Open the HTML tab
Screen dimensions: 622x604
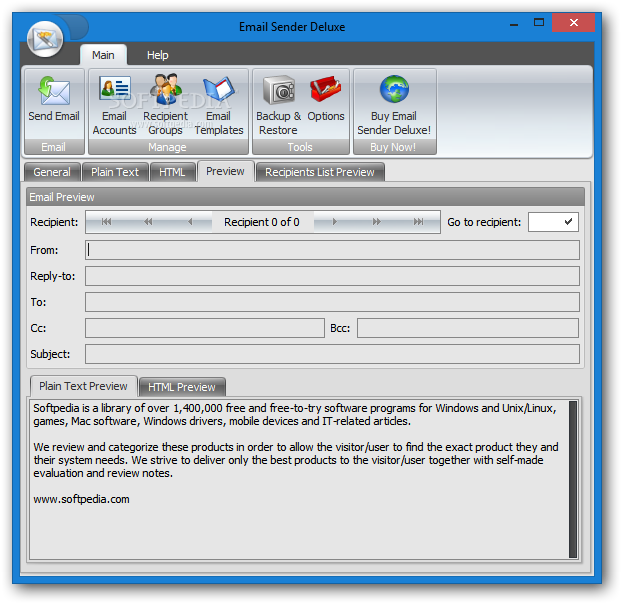tap(172, 172)
